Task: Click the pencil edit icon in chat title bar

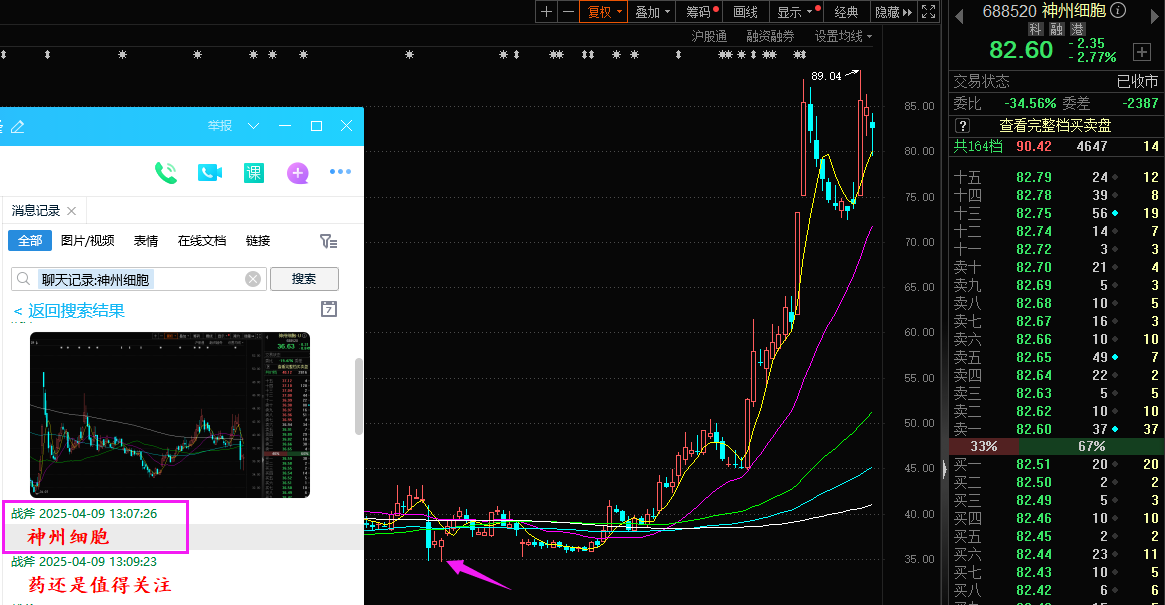Action: point(18,126)
